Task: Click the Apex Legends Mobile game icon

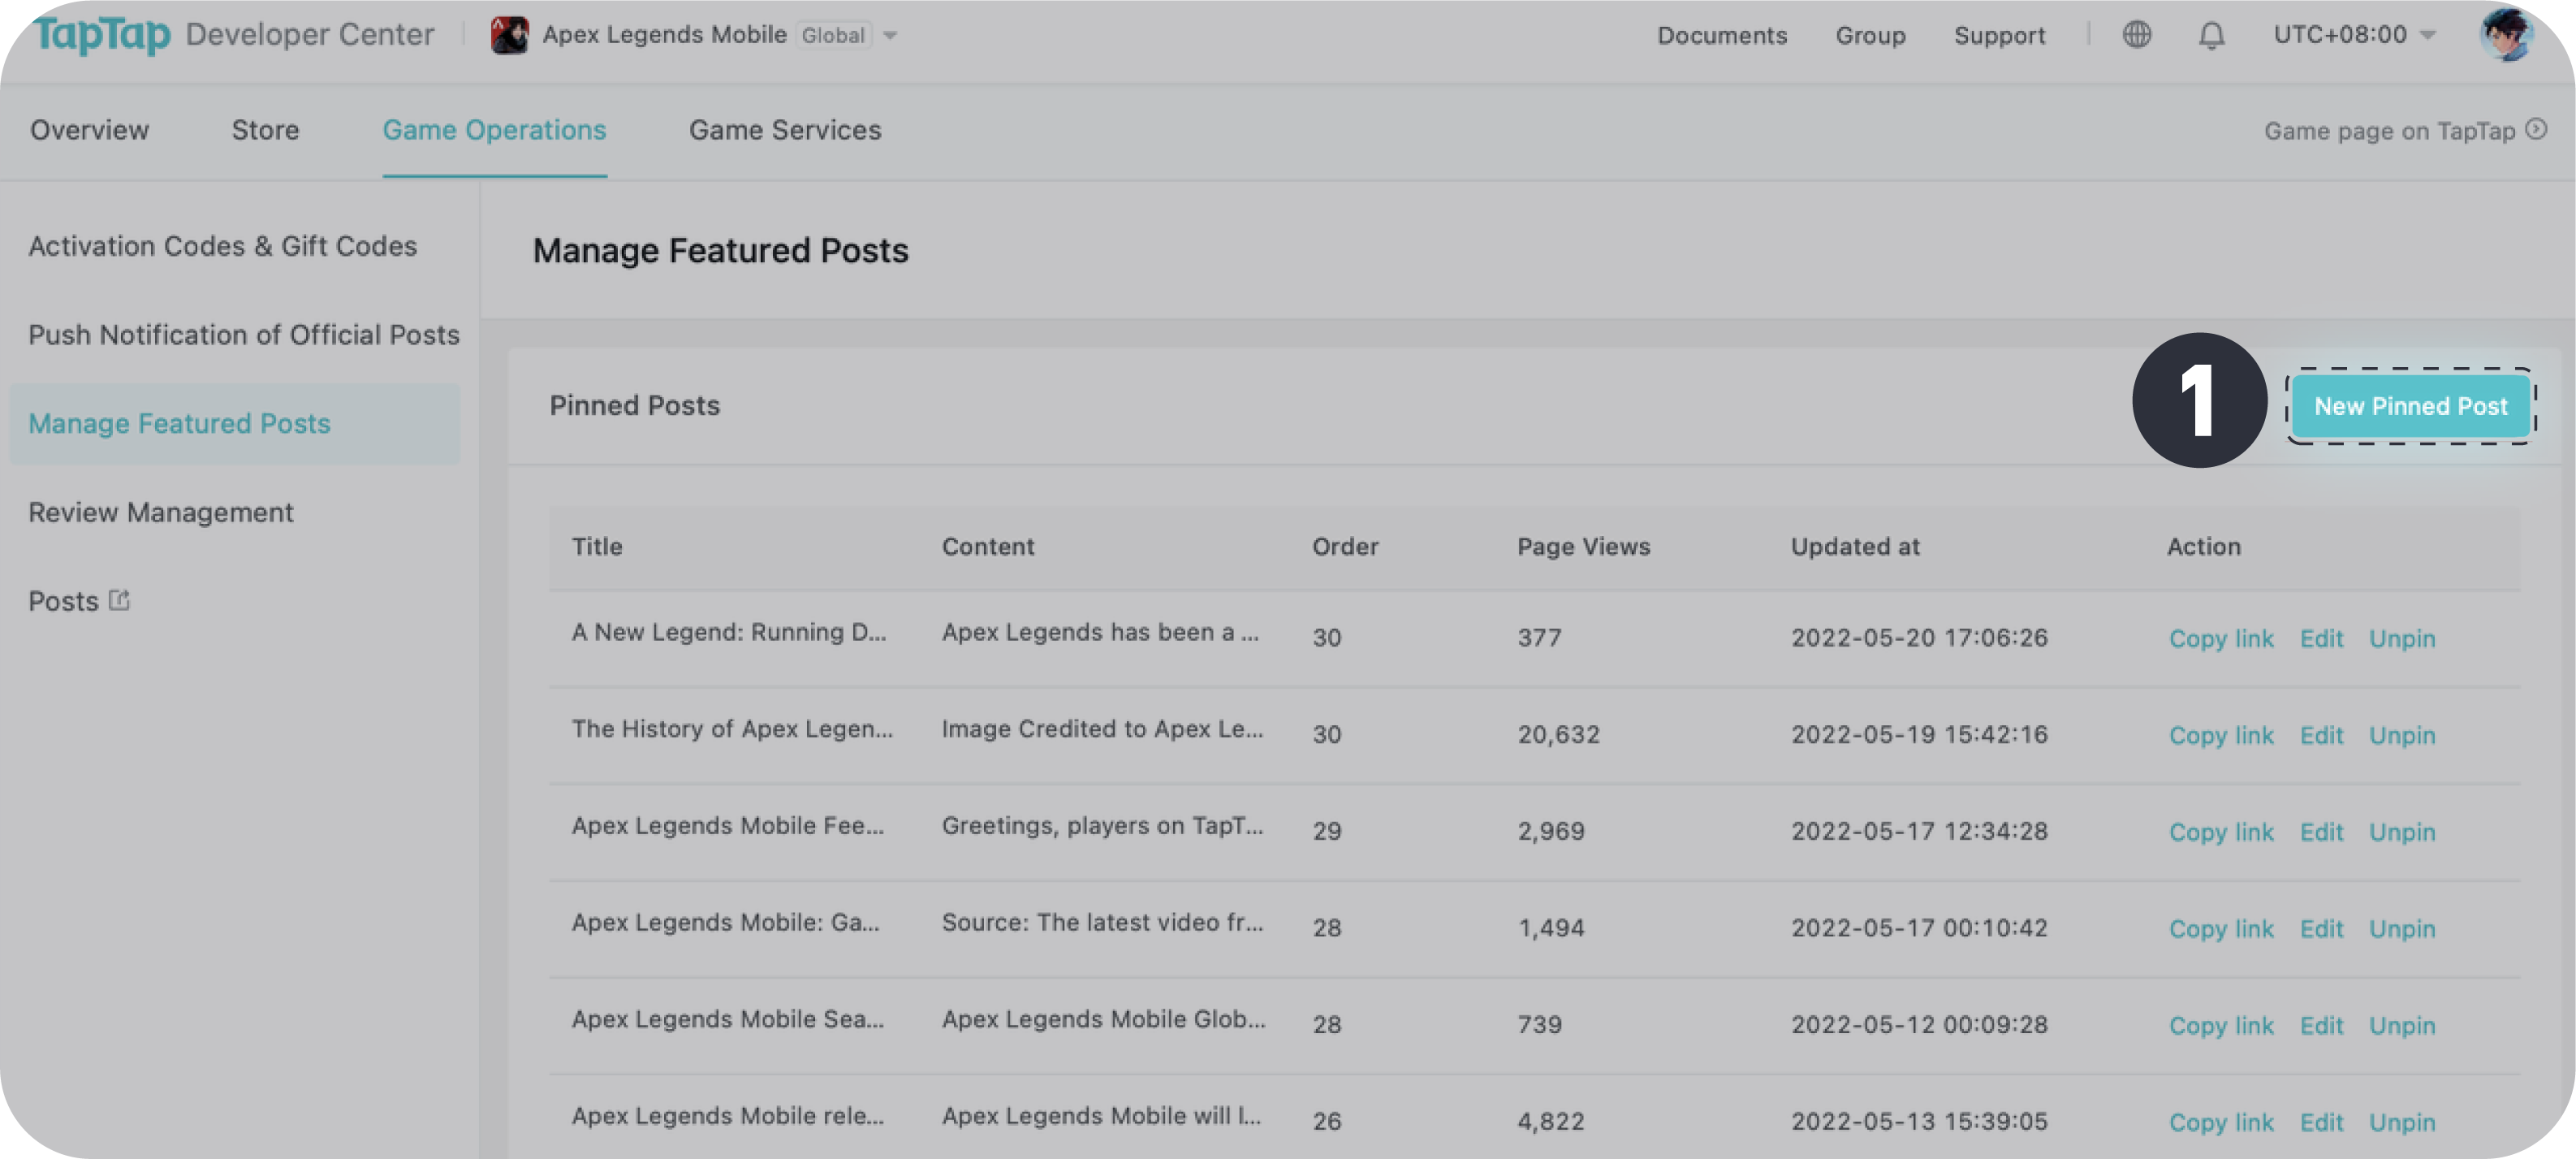Action: 510,35
